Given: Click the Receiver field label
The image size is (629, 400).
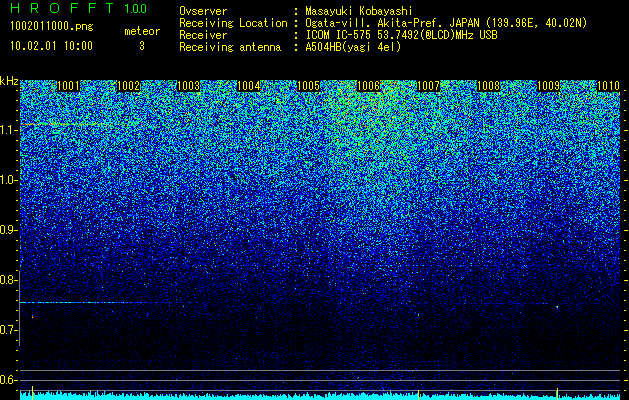Looking at the screenshot, I should point(203,35).
